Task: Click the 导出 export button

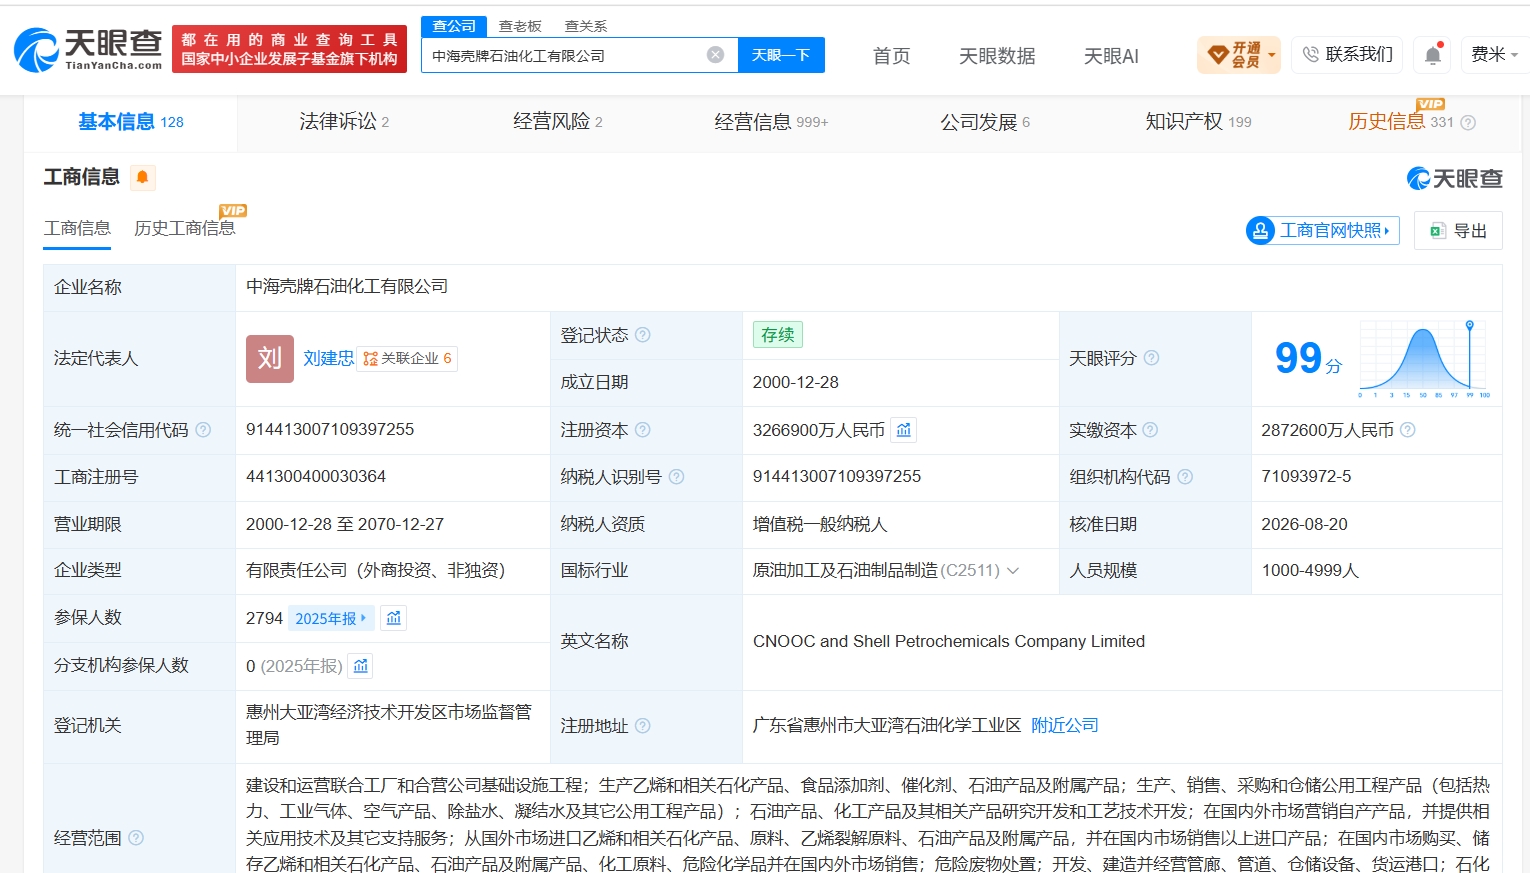Action: click(1458, 231)
